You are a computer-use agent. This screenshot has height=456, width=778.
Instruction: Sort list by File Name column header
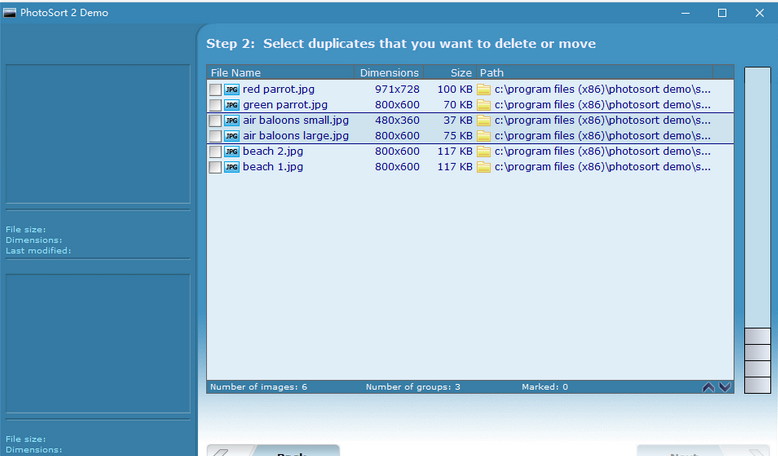pos(280,72)
